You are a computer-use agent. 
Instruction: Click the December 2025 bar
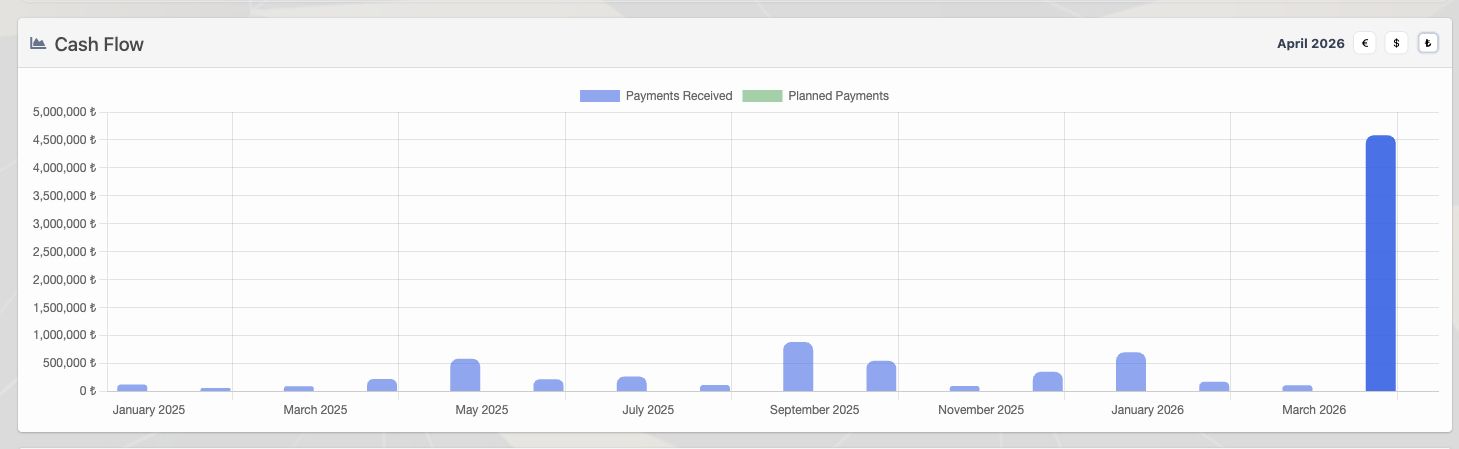pyautogui.click(x=1048, y=381)
